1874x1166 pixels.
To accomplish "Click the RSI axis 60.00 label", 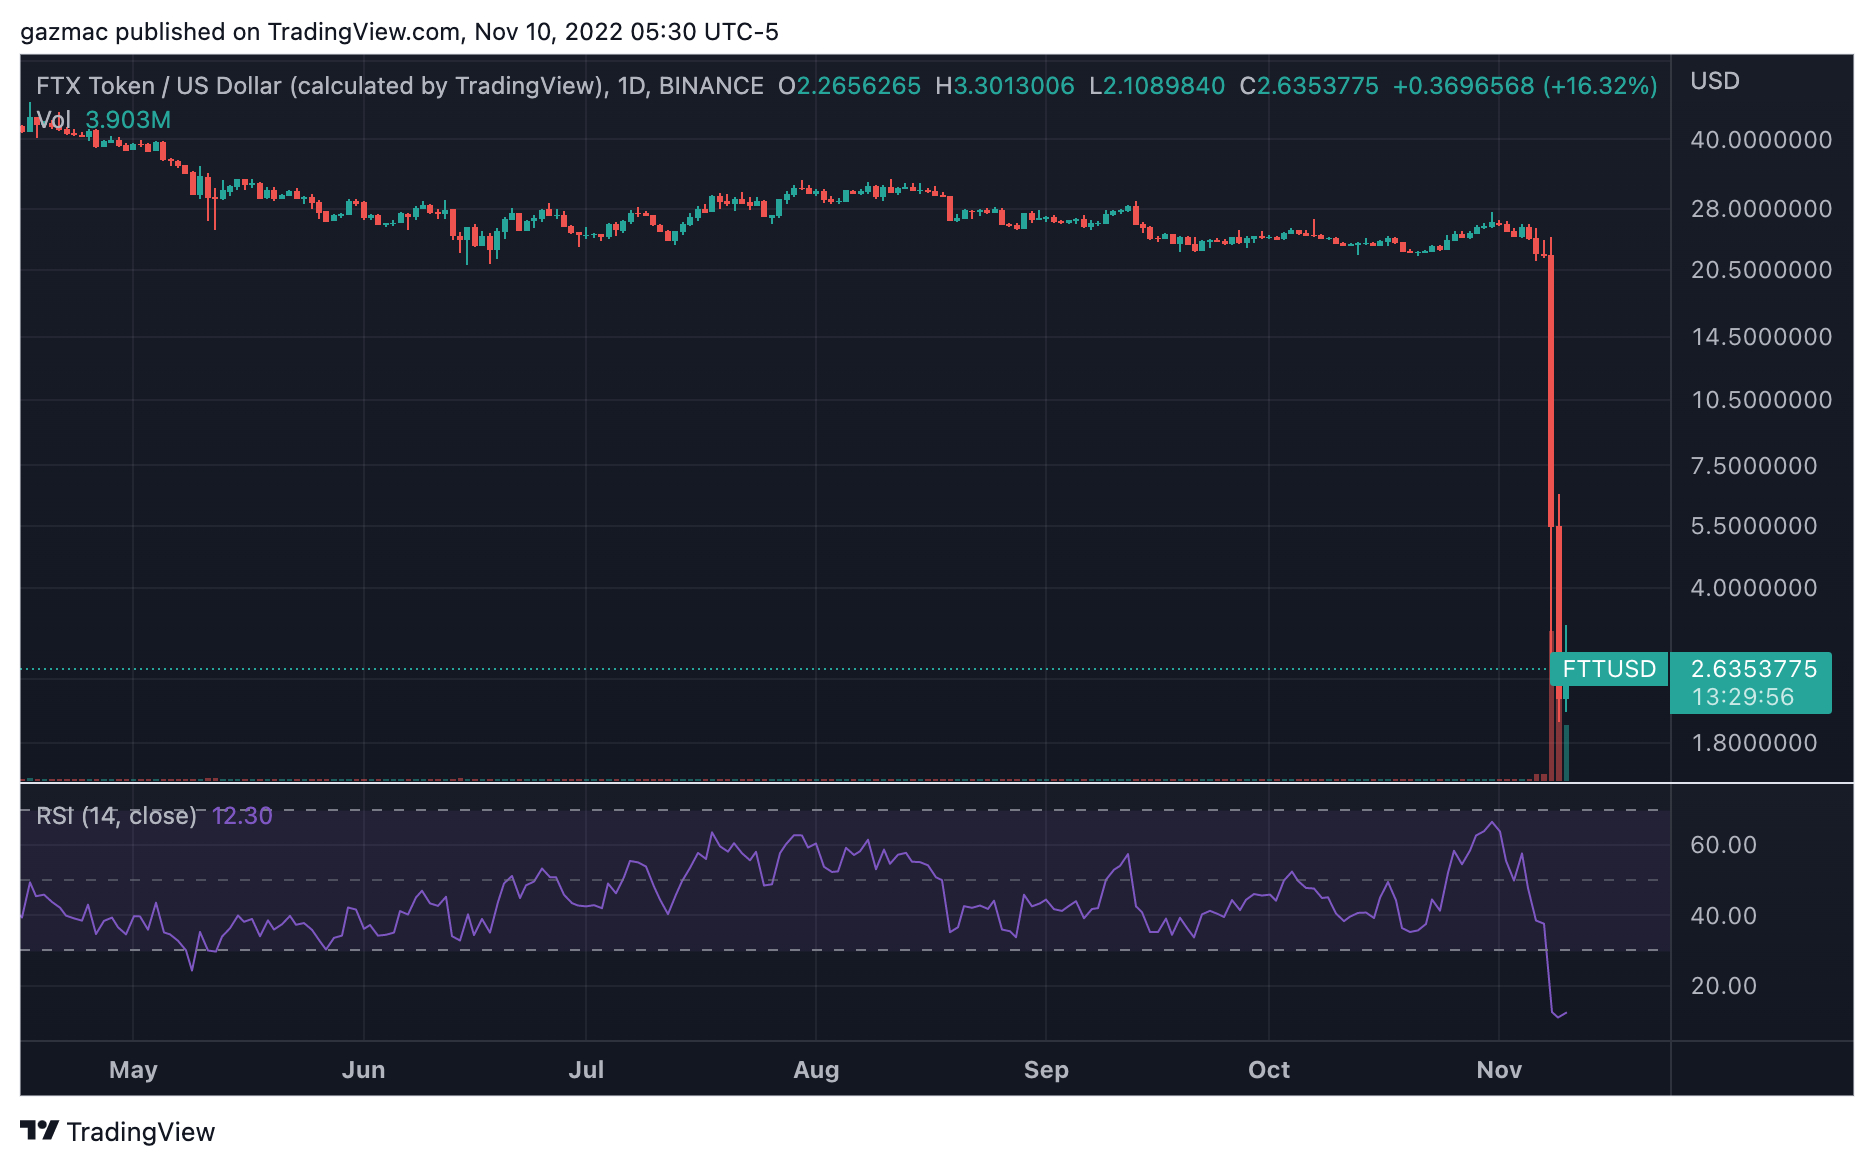I will click(1723, 845).
